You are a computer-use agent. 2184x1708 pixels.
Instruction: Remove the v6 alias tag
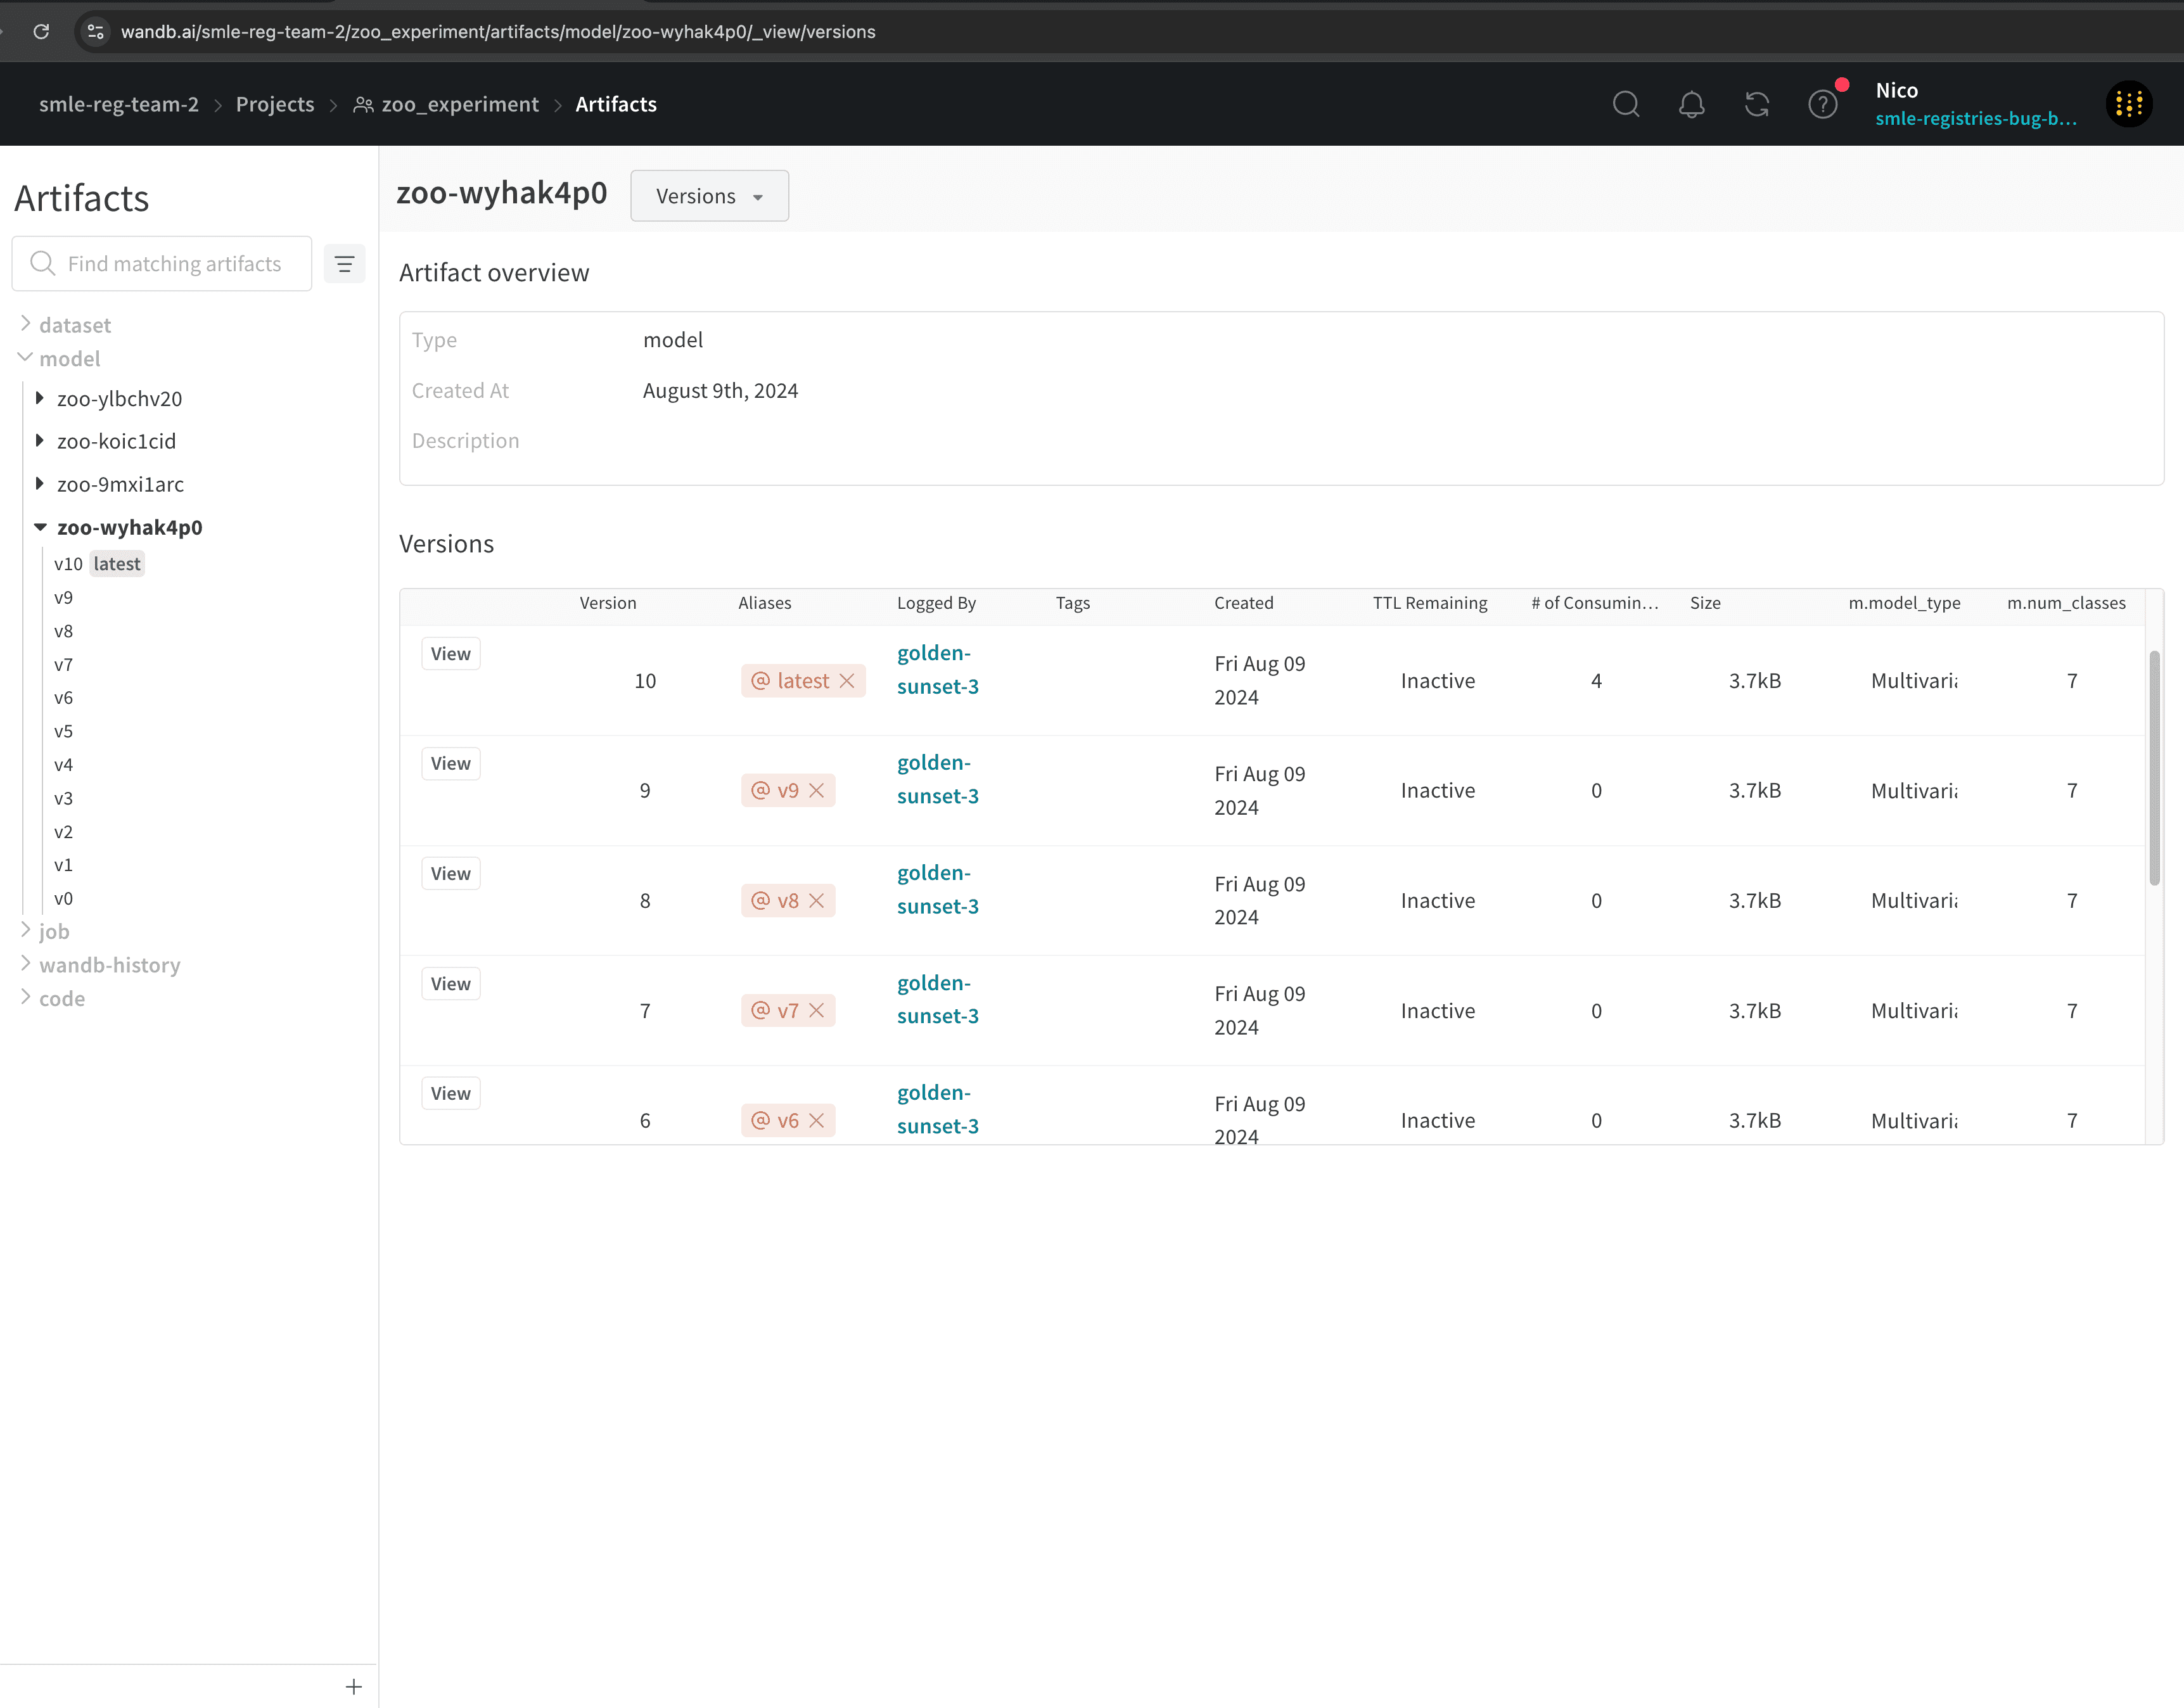pos(817,1121)
